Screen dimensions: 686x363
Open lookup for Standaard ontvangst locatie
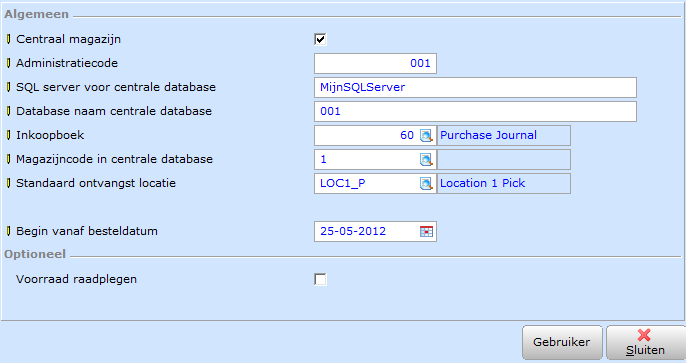[x=426, y=184]
